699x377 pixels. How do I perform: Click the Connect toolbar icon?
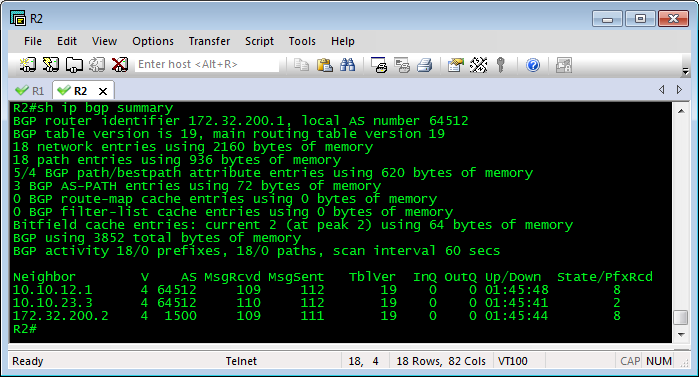[x=28, y=65]
